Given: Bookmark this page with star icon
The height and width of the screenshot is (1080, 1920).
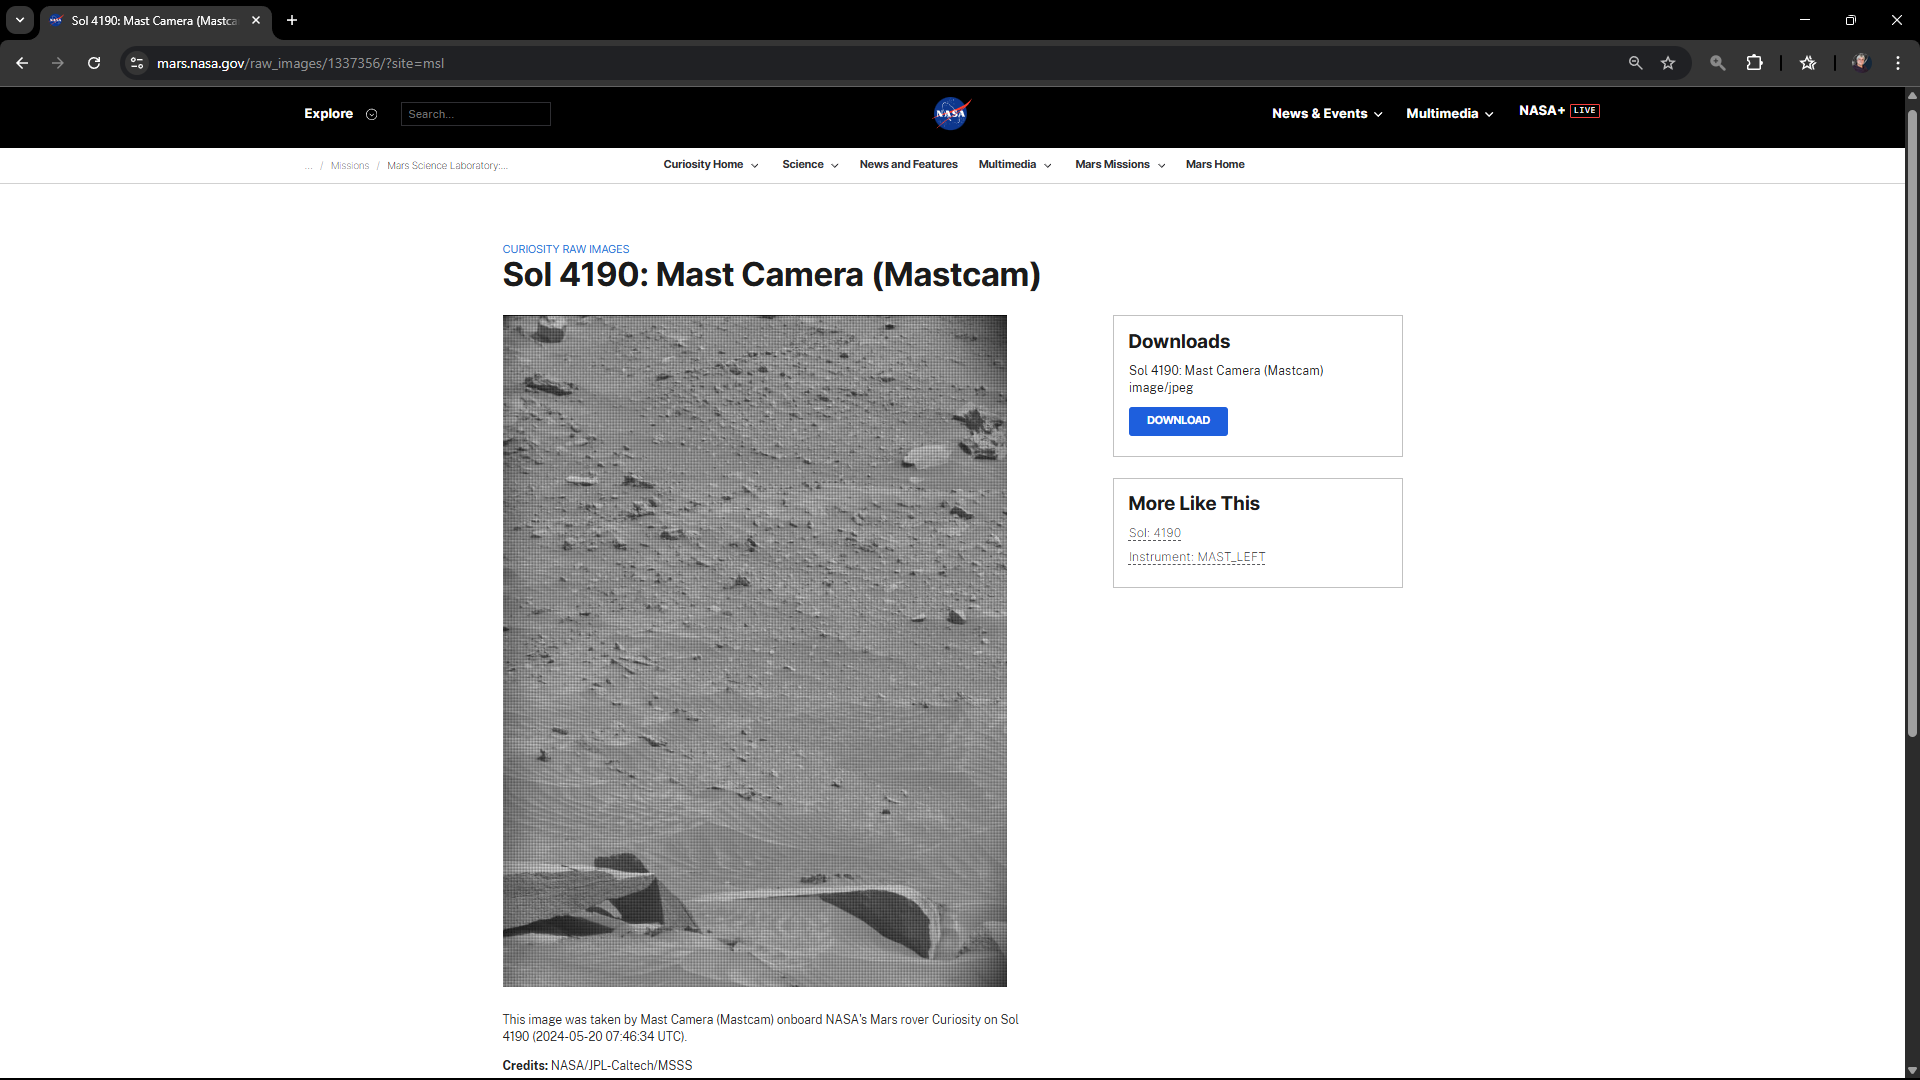Looking at the screenshot, I should [x=1668, y=63].
